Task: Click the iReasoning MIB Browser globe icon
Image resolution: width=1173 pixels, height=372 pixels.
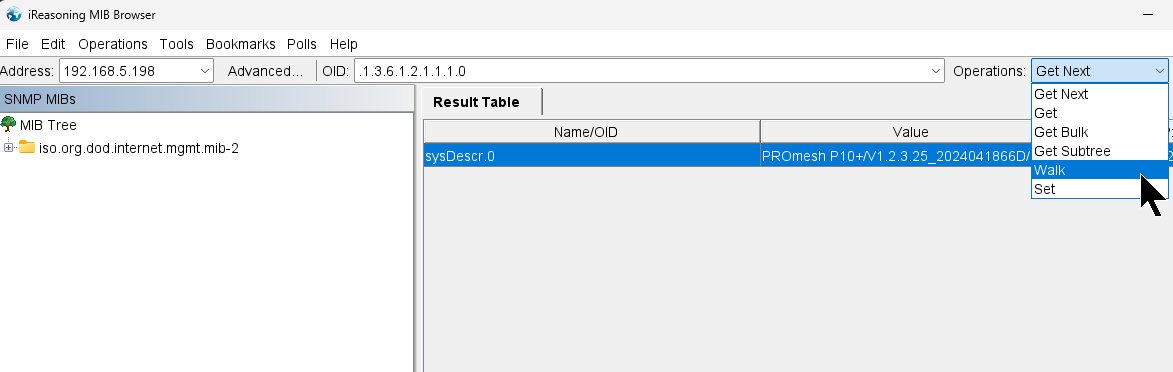Action: (13, 14)
